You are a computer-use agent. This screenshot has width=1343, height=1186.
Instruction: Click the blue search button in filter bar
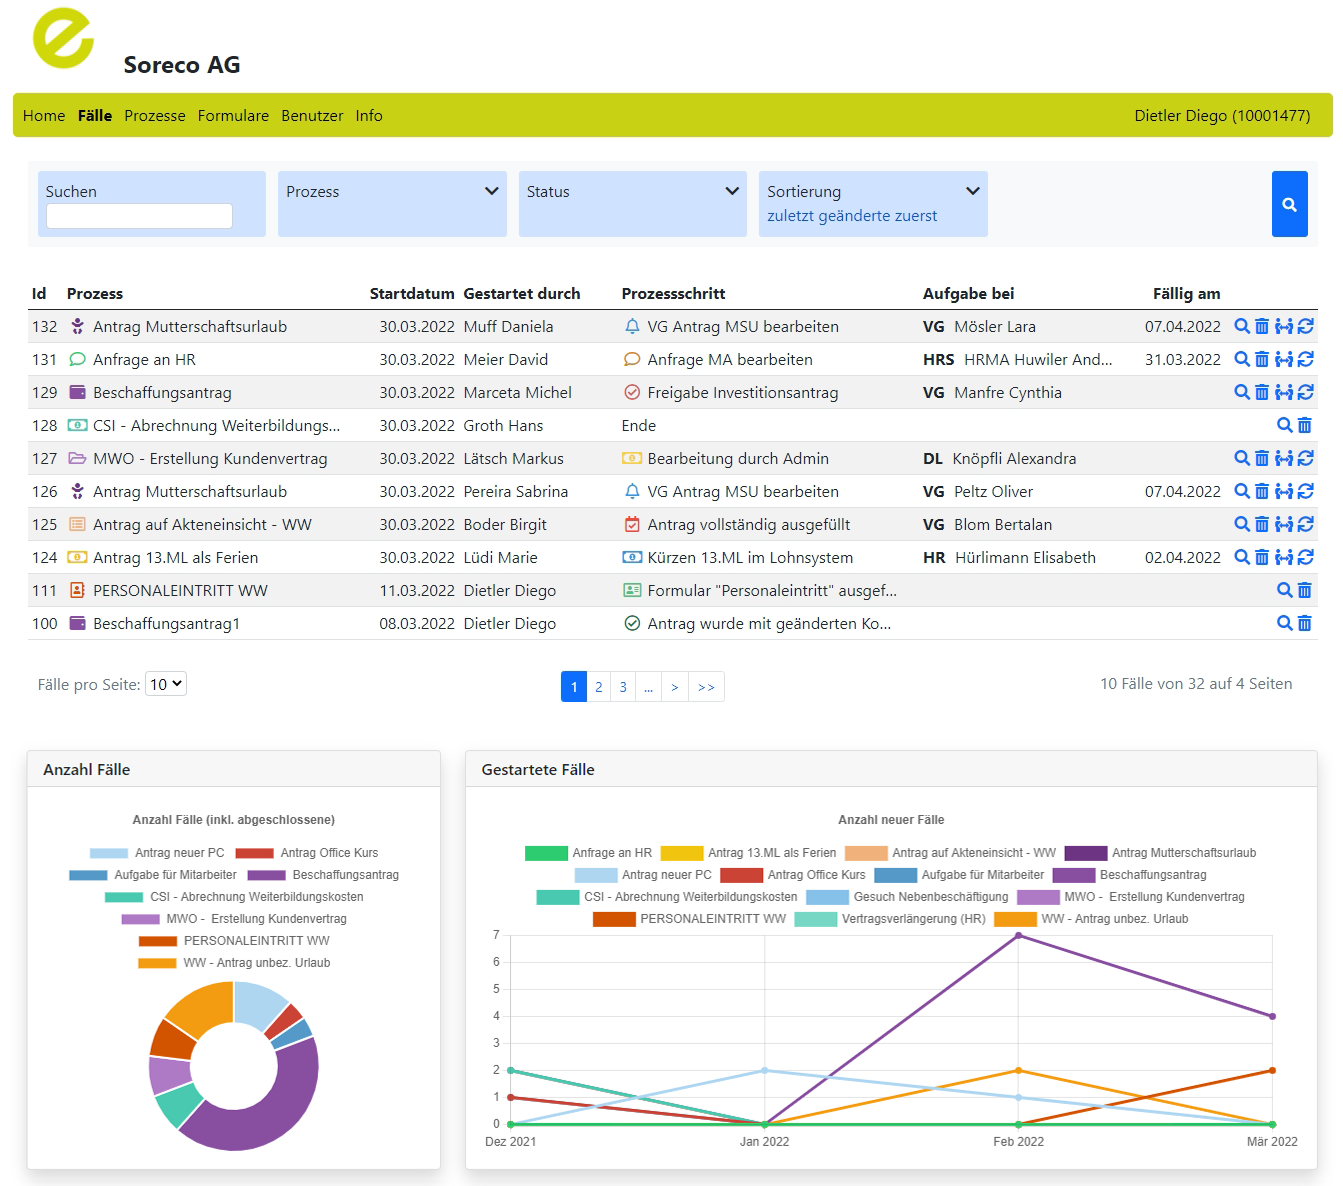1289,204
